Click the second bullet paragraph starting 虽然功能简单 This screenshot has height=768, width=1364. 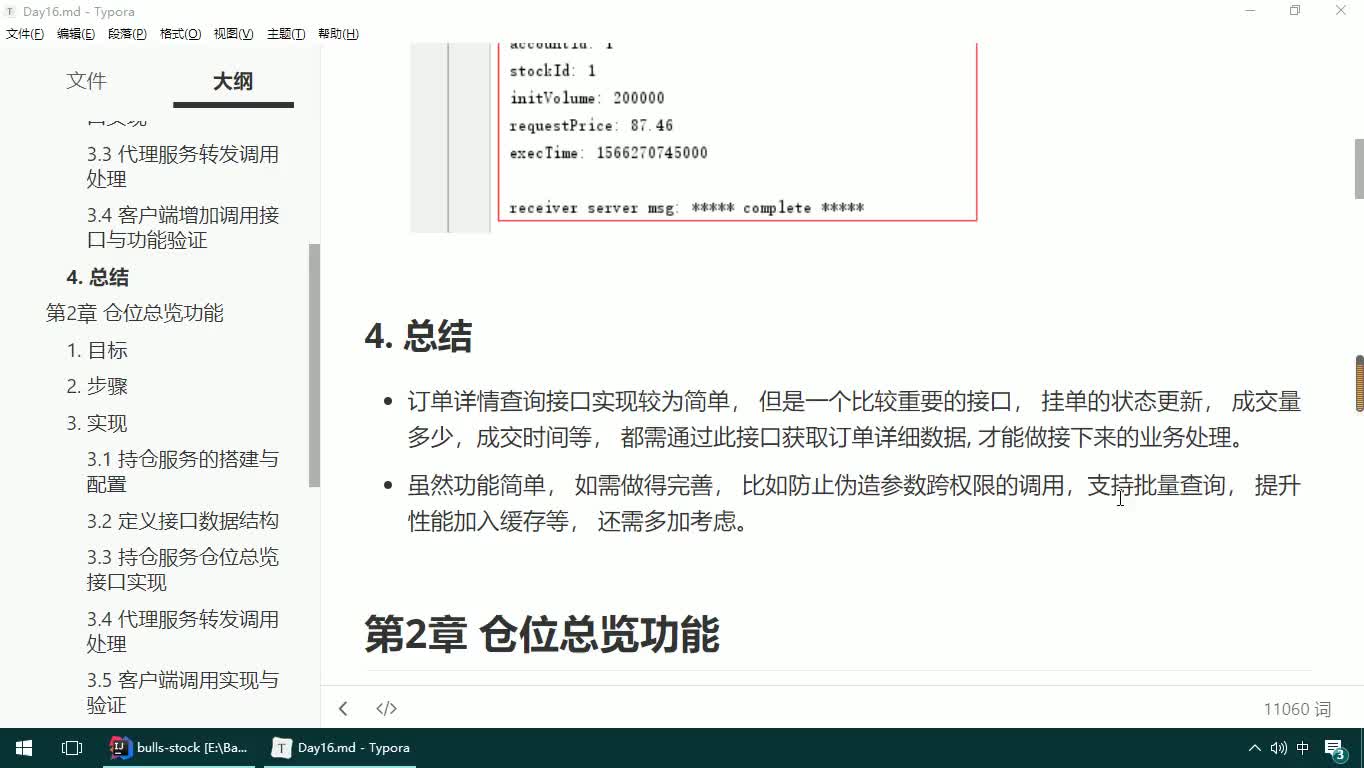coord(854,504)
